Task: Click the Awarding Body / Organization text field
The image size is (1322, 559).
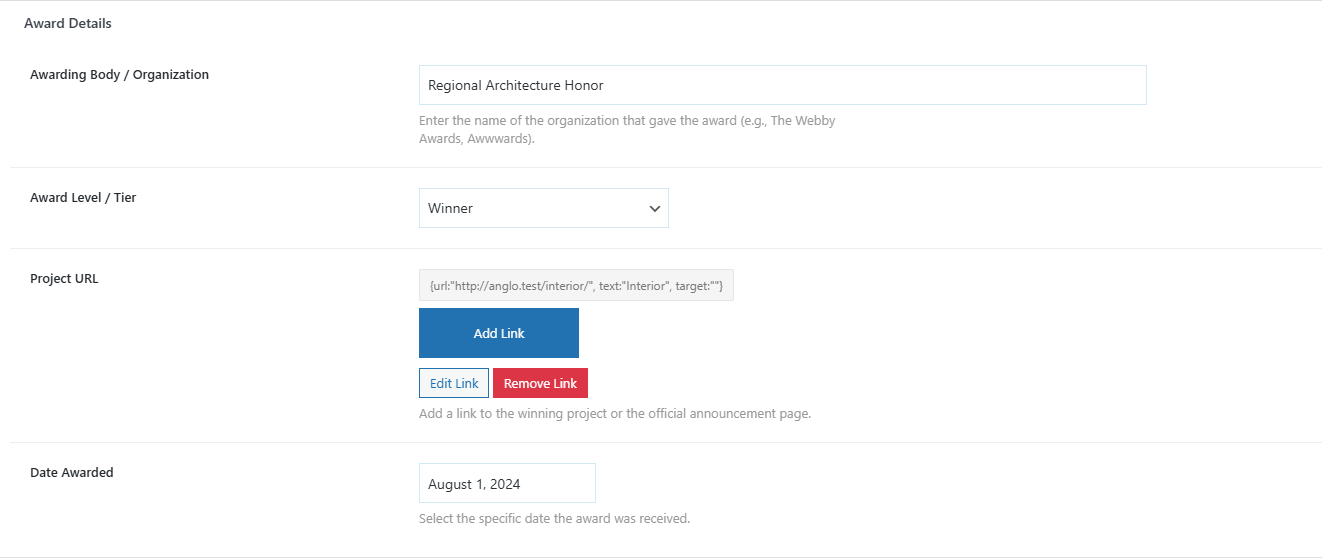Action: click(x=782, y=85)
